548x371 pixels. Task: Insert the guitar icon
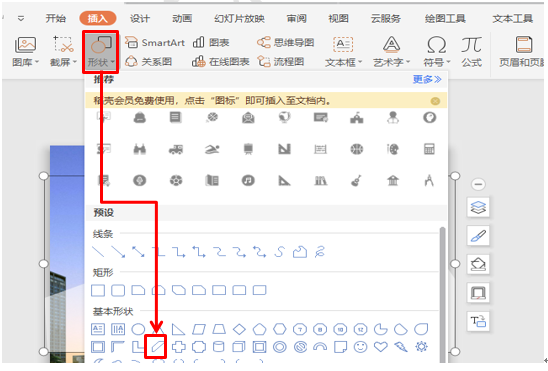click(x=356, y=181)
